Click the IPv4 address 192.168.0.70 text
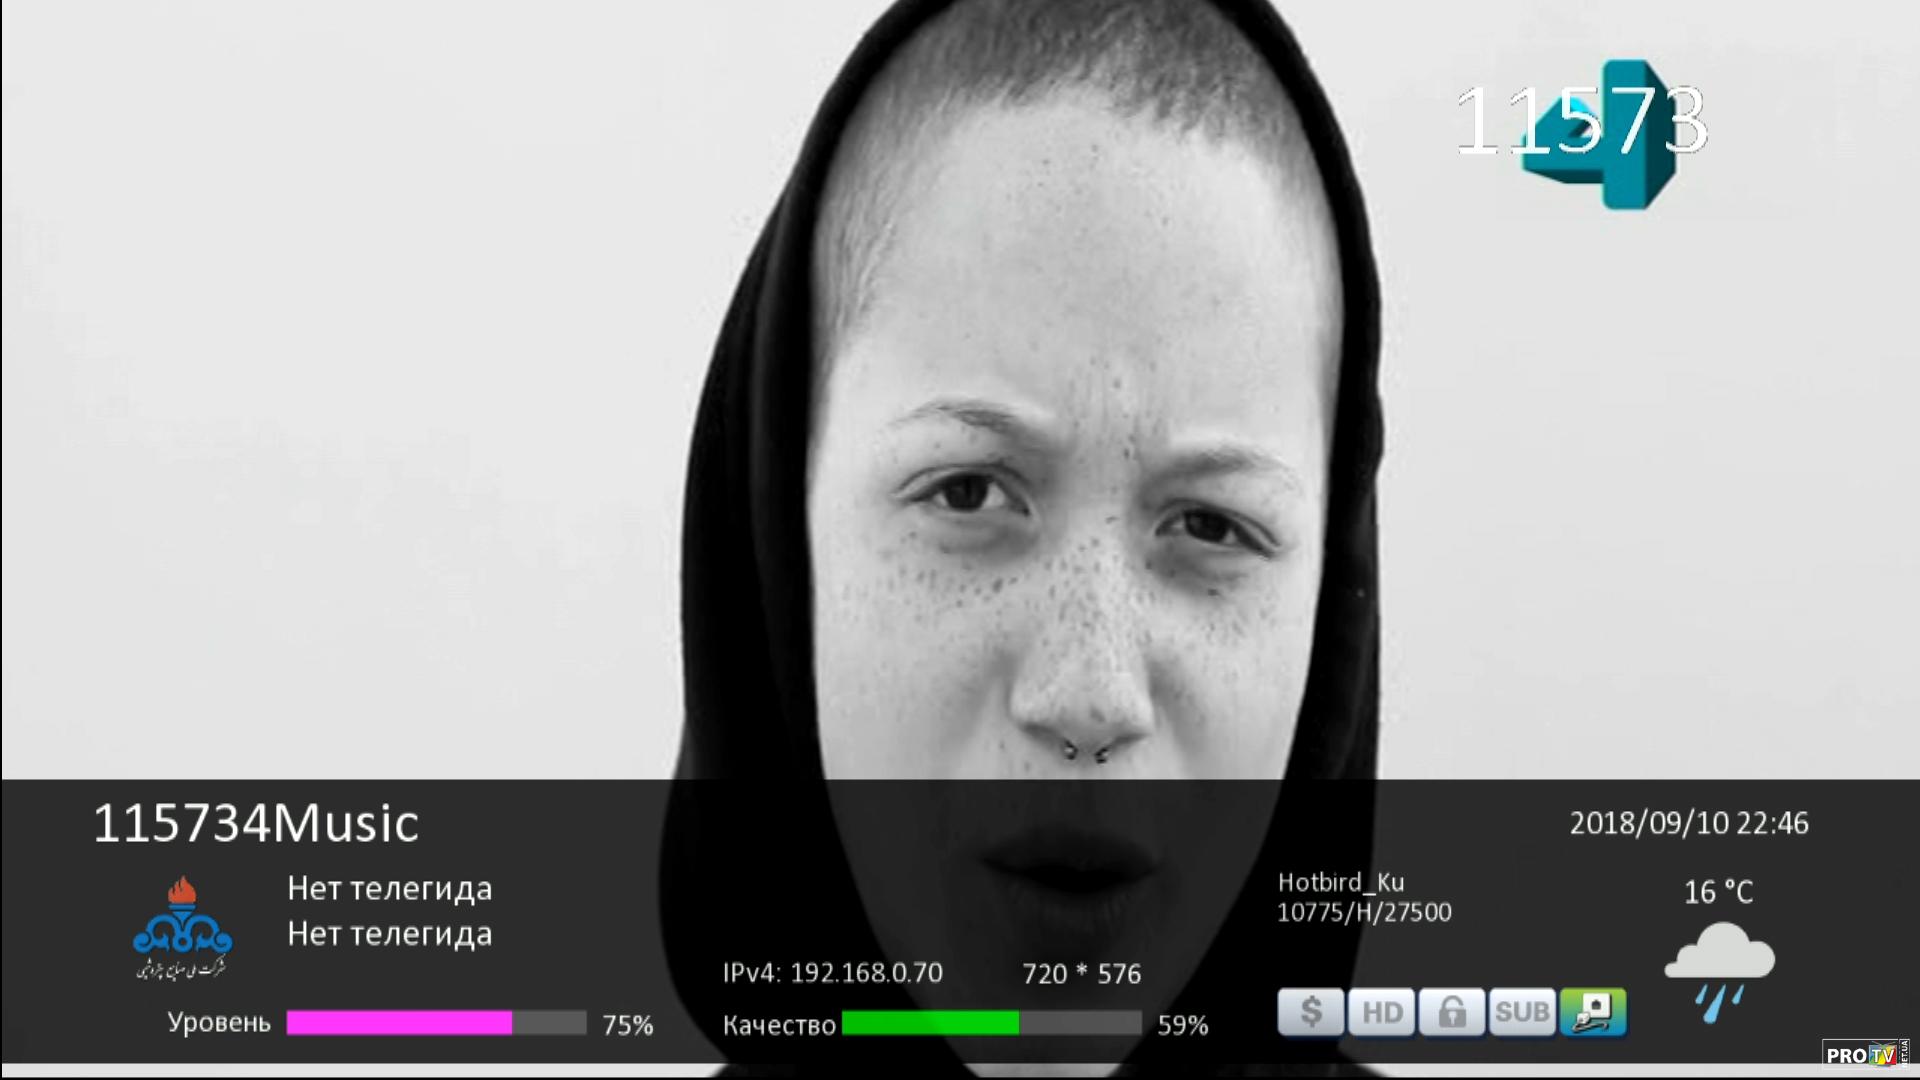Image resolution: width=1920 pixels, height=1080 pixels. click(x=832, y=973)
